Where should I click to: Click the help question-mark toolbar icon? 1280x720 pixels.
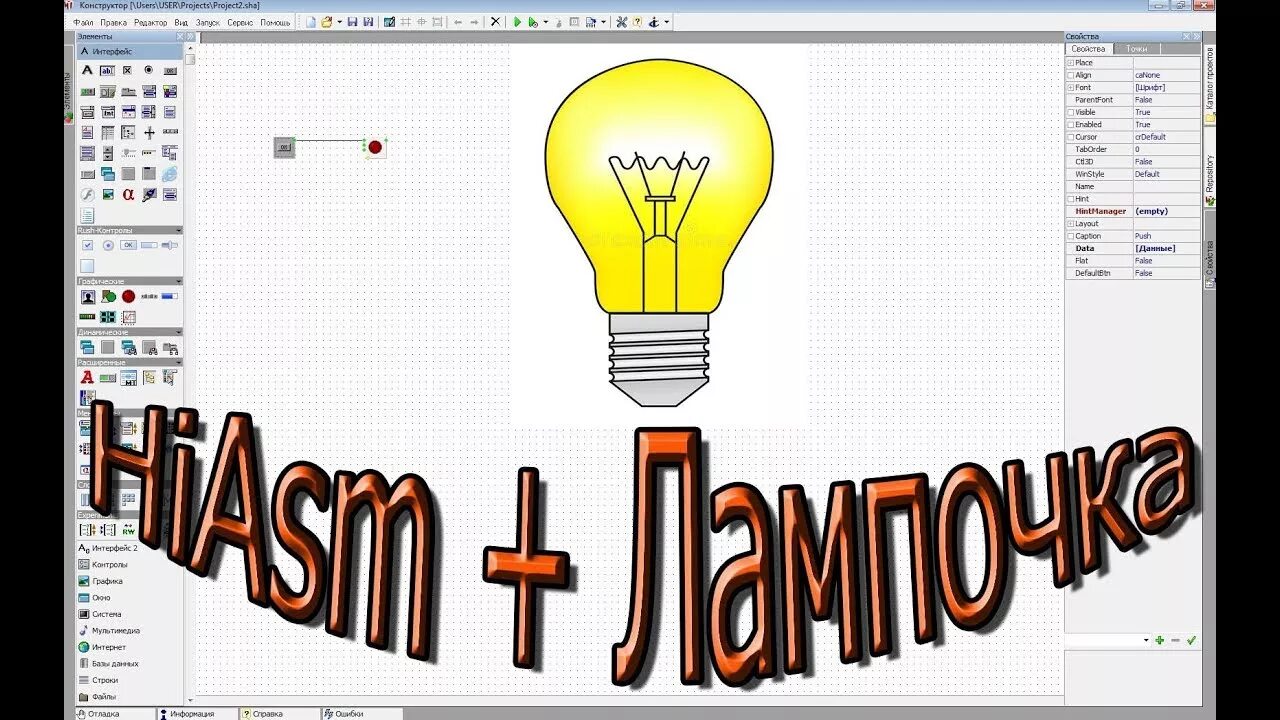(x=637, y=22)
